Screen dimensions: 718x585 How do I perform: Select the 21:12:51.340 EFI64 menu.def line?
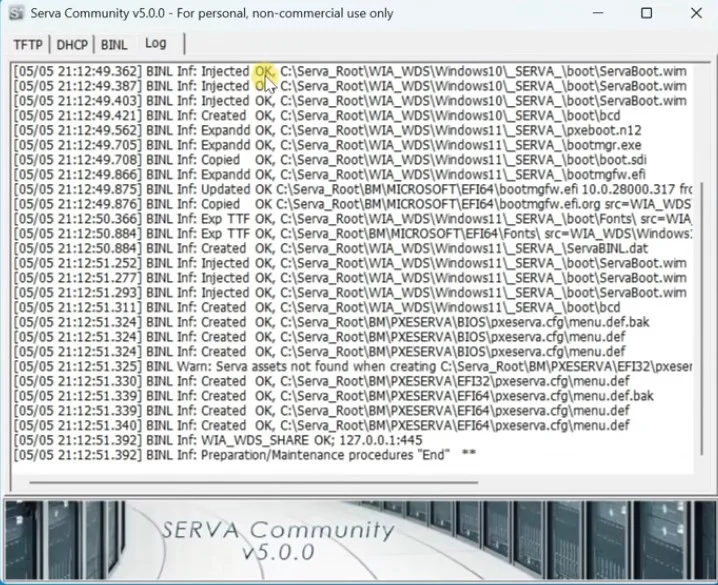pyautogui.click(x=321, y=425)
